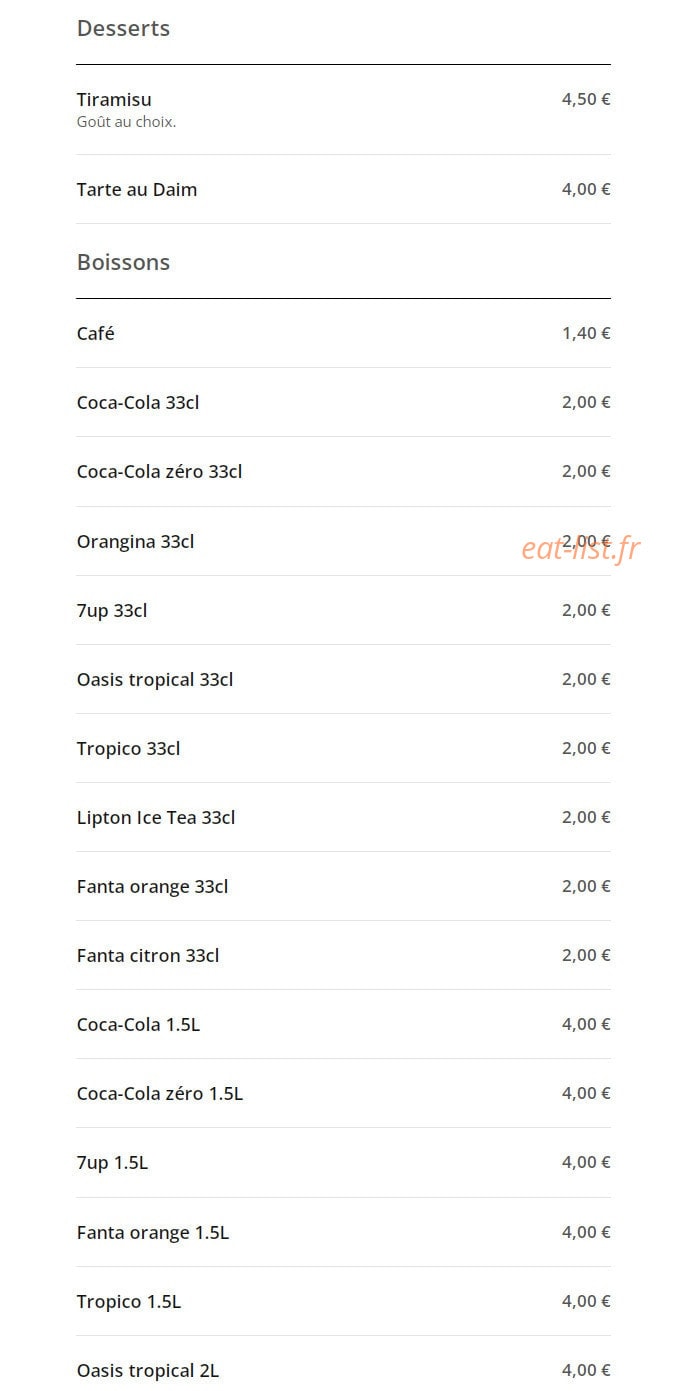683x1391 pixels.
Task: Choose Tropico 1.5L
Action: pyautogui.click(x=343, y=1301)
